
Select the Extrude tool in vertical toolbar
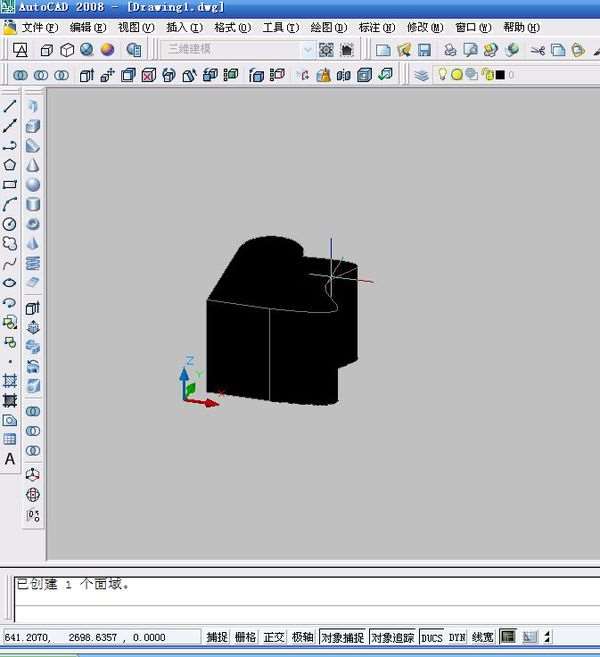point(33,308)
